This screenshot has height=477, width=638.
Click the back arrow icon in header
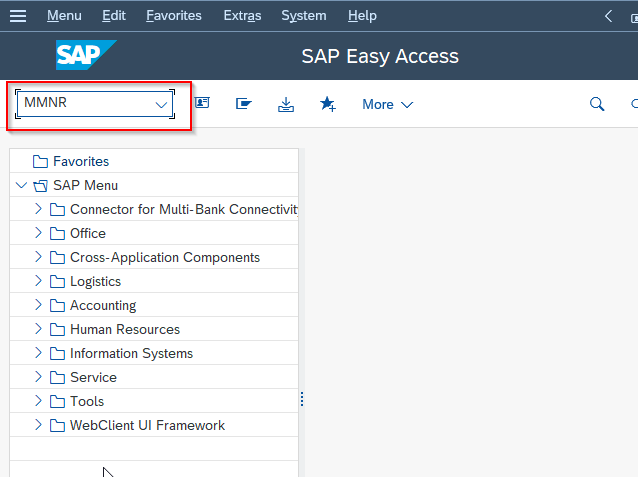(x=608, y=16)
